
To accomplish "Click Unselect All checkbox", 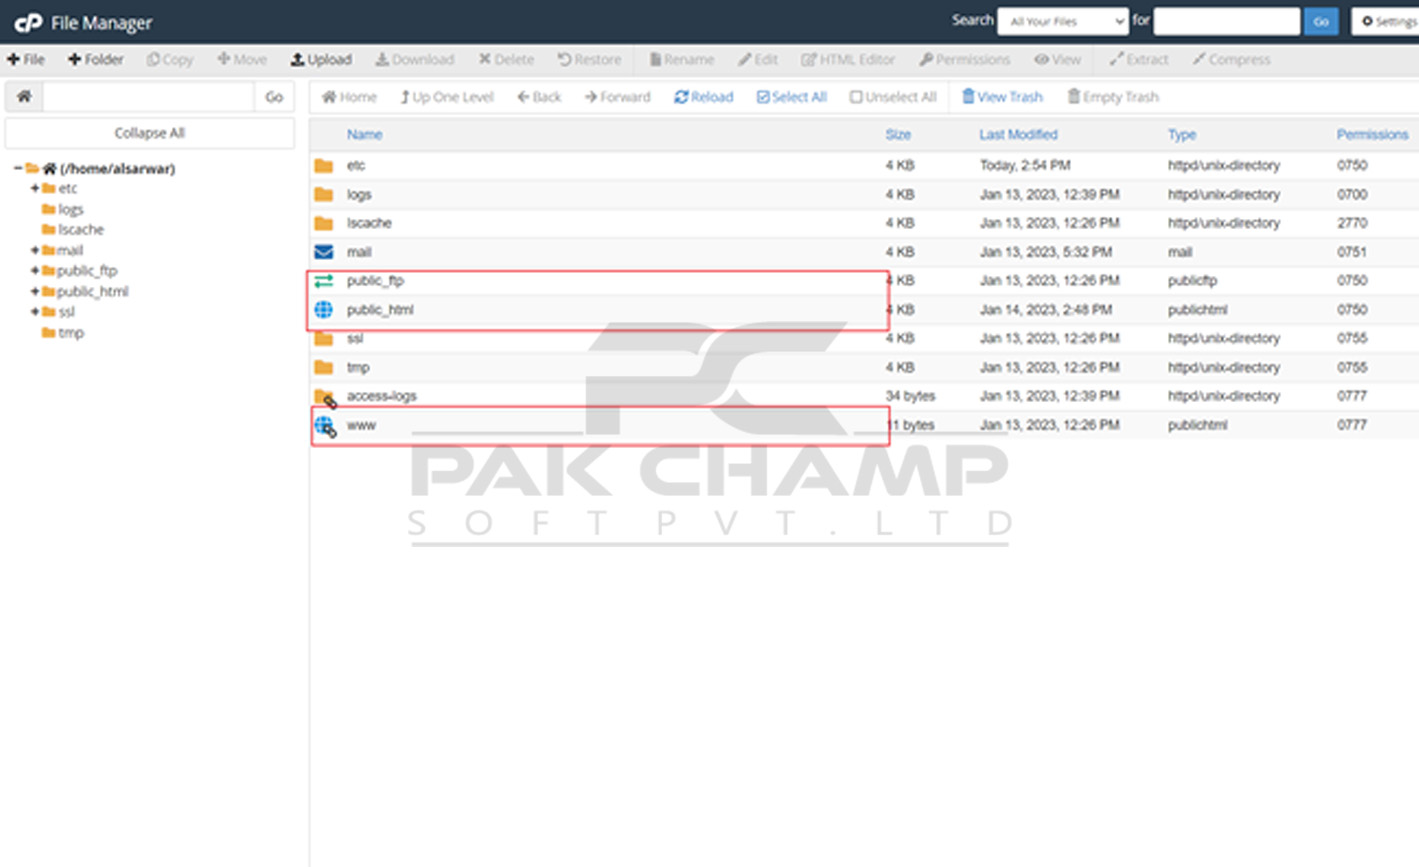I will [x=893, y=97].
